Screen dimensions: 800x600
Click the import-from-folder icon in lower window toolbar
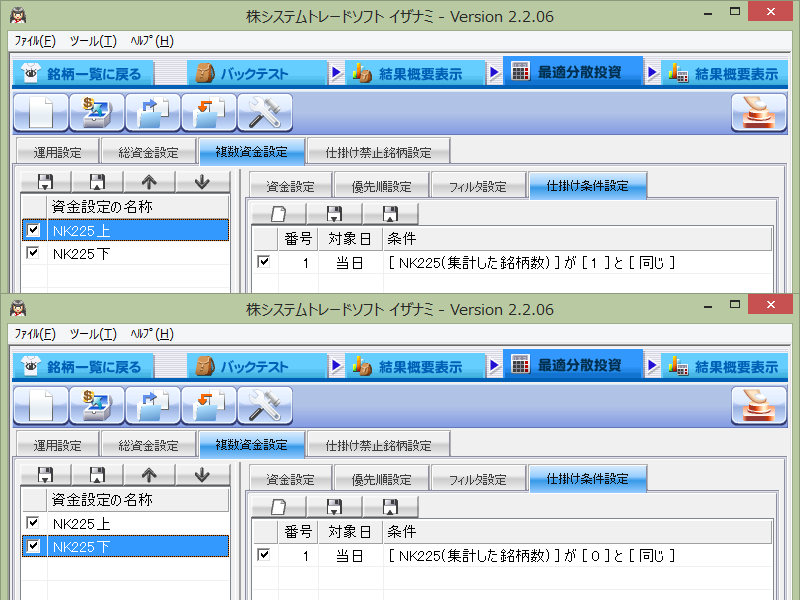pos(209,405)
